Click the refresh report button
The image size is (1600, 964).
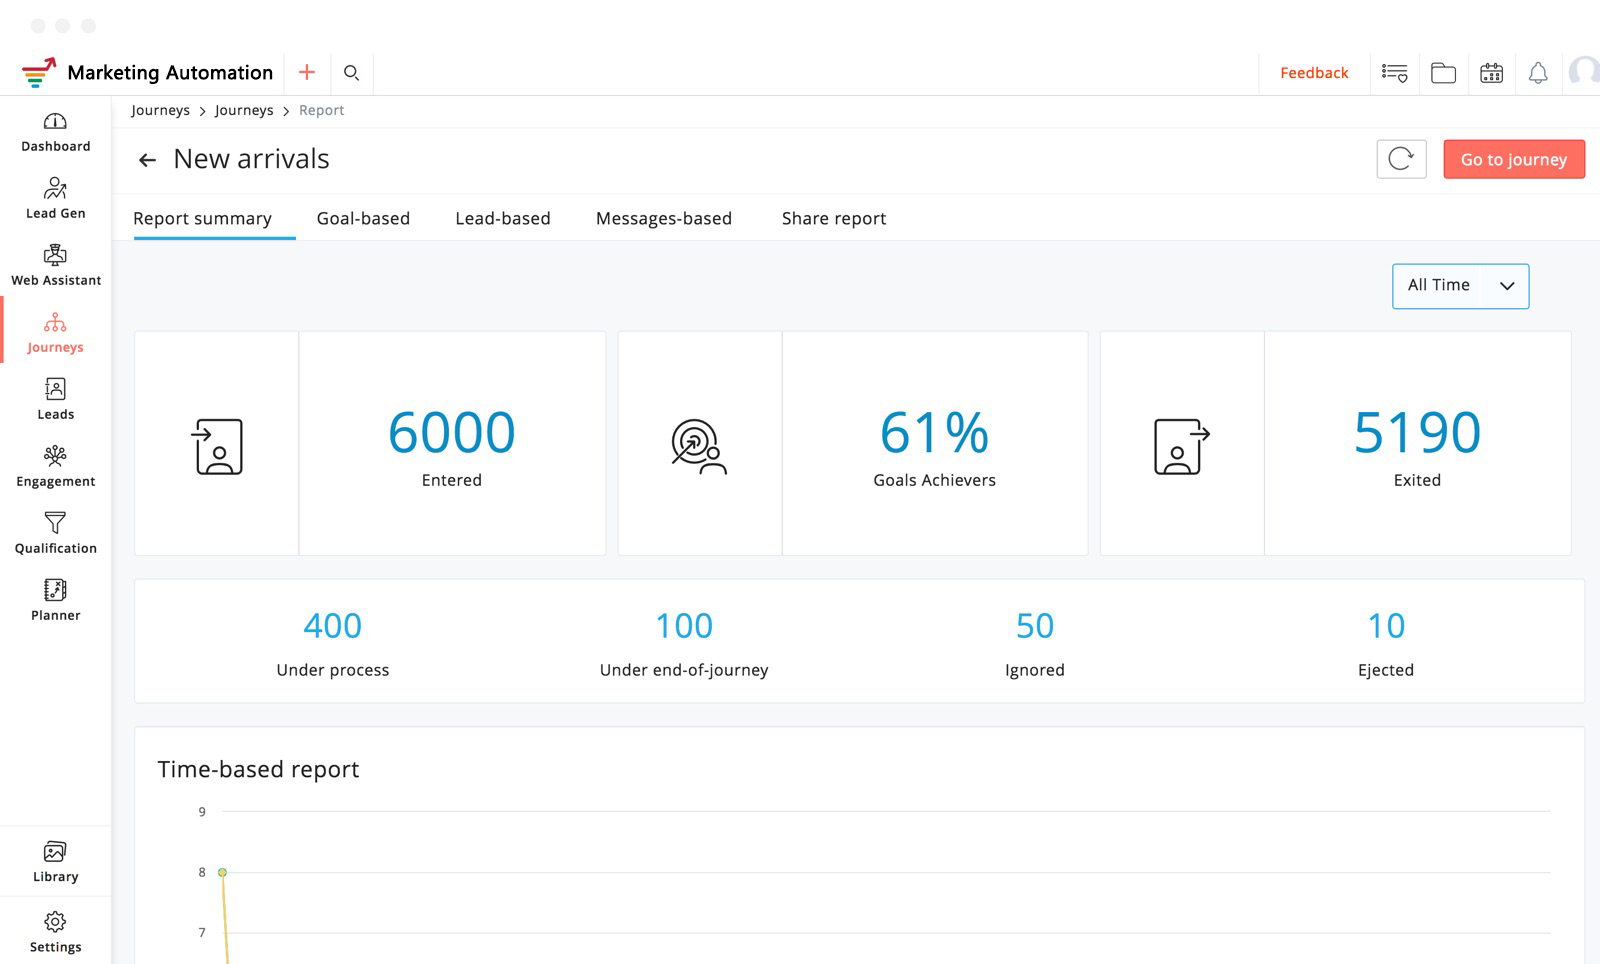(x=1401, y=159)
